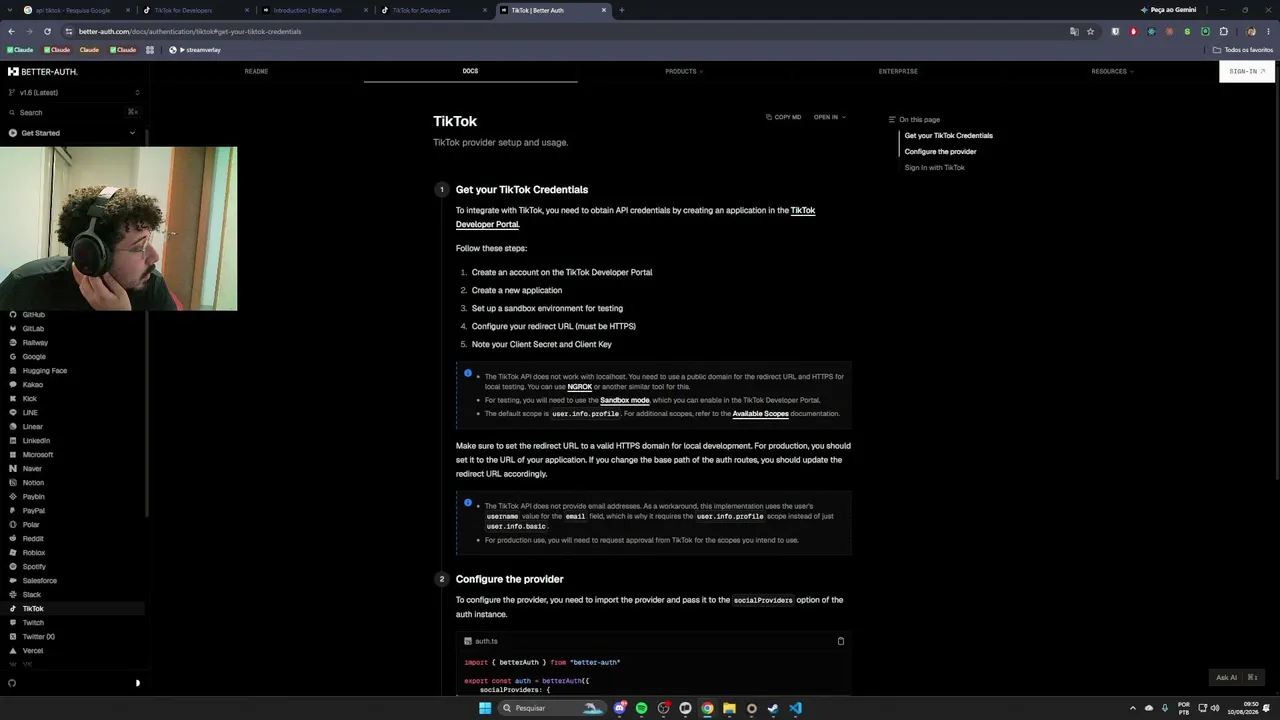Open the Available Scopes documentation link
This screenshot has height=720, width=1280.
pyautogui.click(x=760, y=414)
